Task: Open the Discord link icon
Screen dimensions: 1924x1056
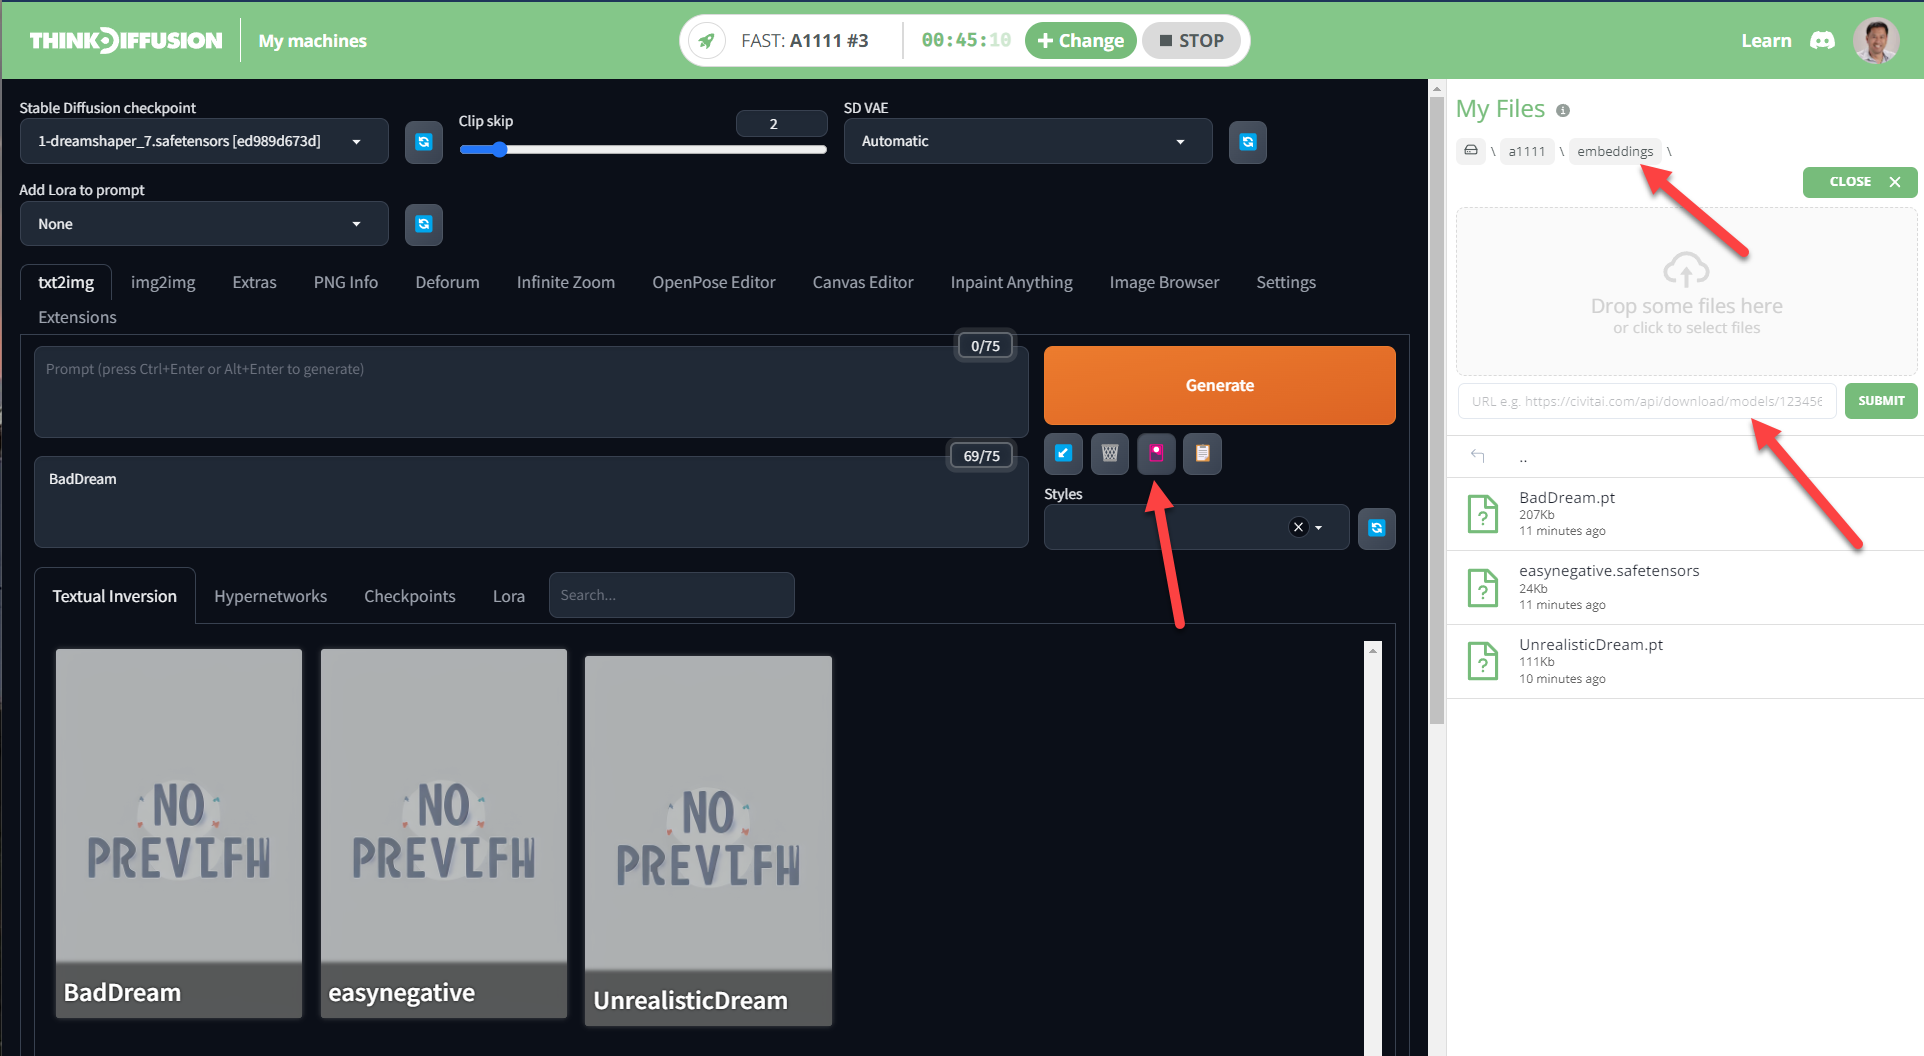Action: click(1822, 41)
